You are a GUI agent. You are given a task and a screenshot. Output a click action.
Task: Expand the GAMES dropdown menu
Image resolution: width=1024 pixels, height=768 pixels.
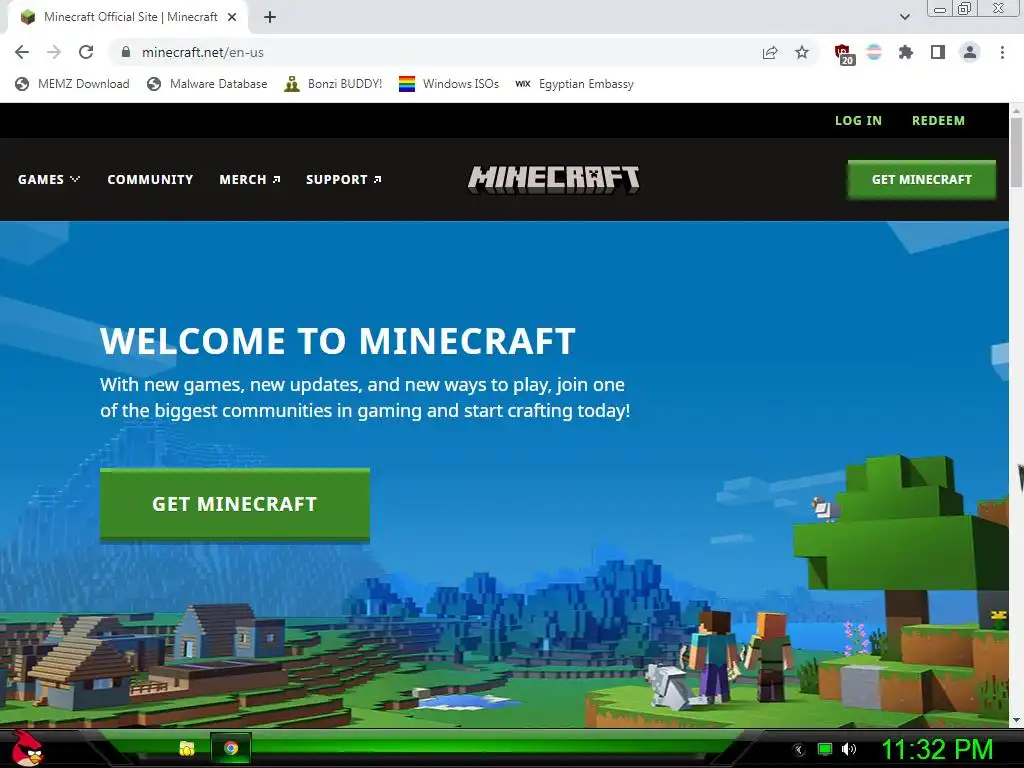[49, 179]
